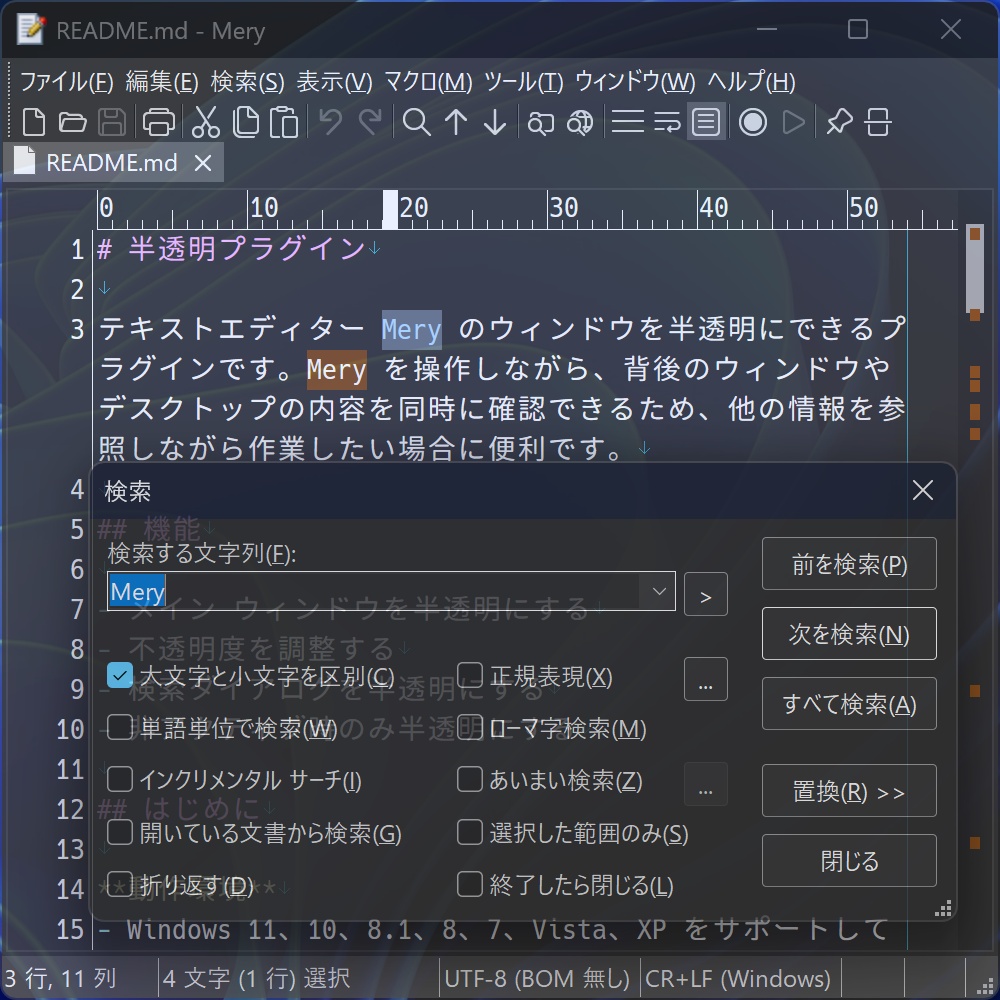The height and width of the screenshot is (1000, 1000).
Task: Open the ファイル(F) menu
Action: click(x=67, y=82)
